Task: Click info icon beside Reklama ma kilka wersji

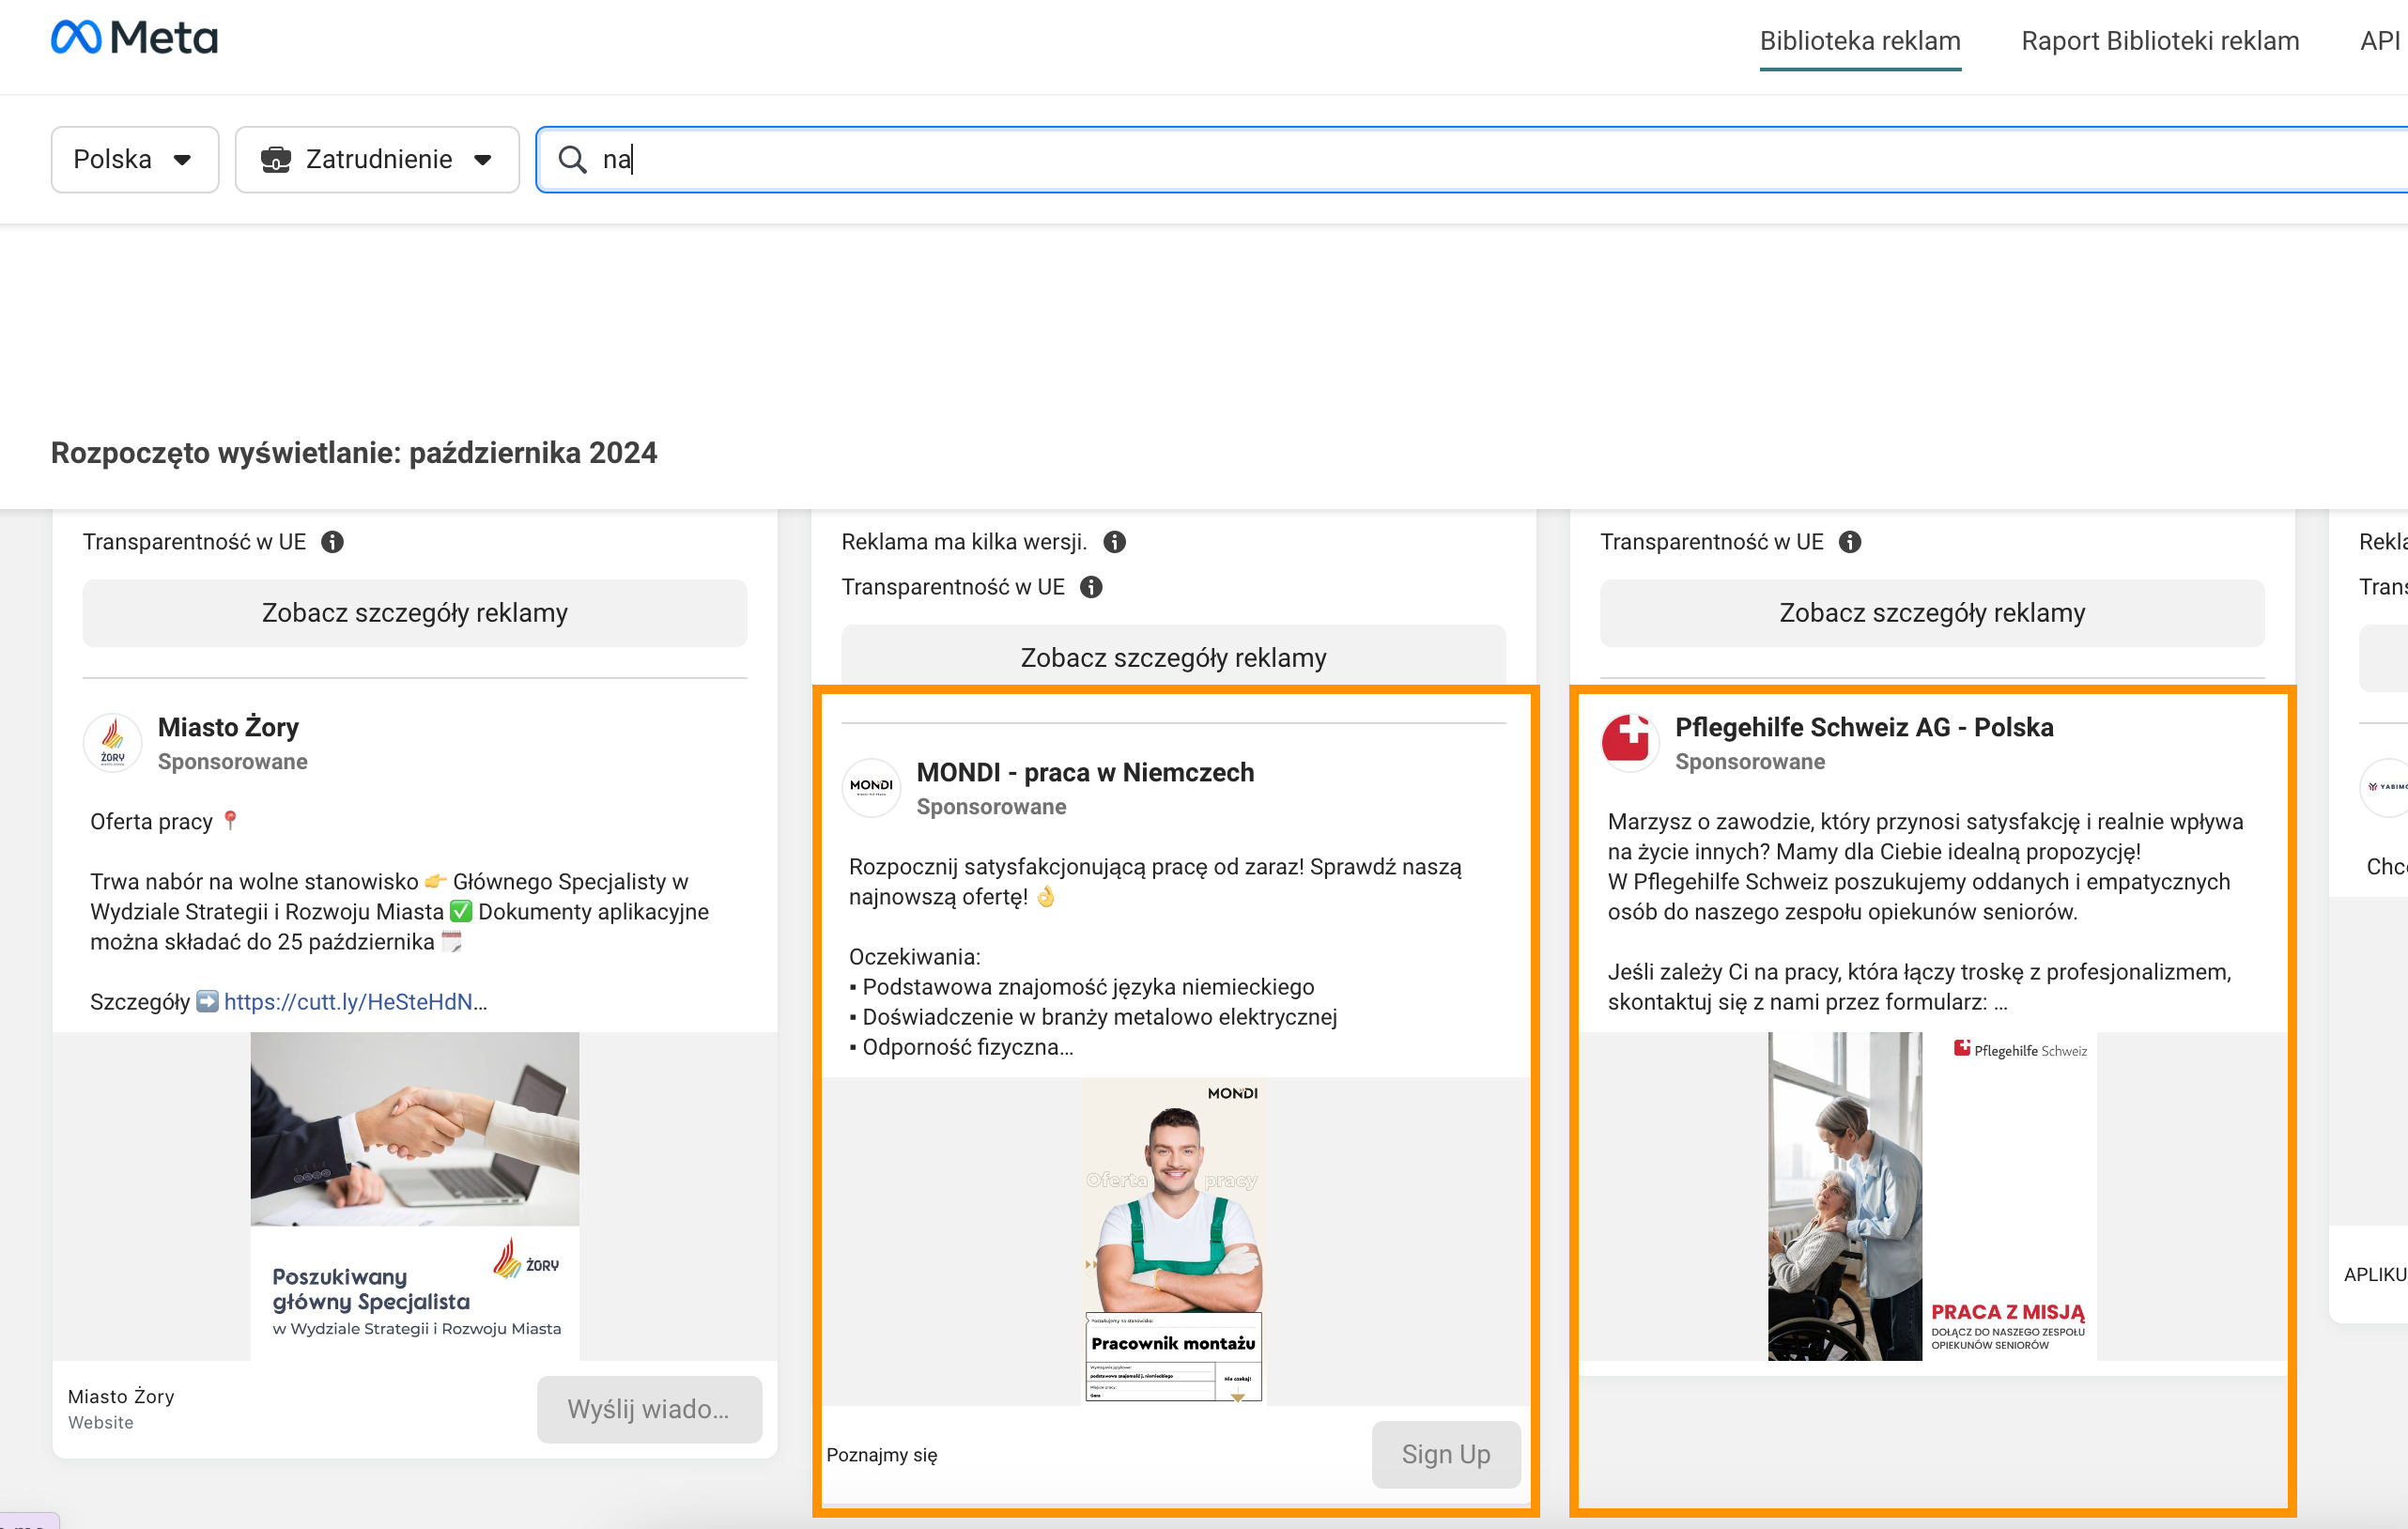Action: (1114, 542)
